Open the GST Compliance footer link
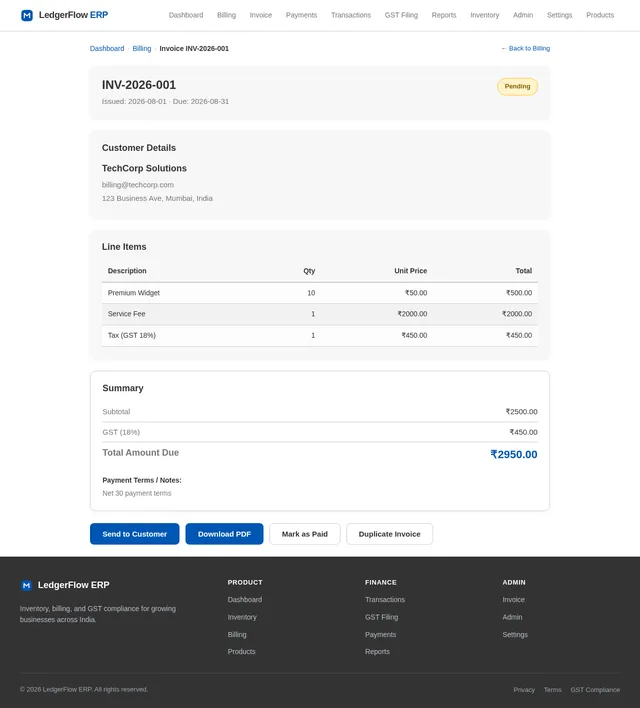This screenshot has height=708, width=640. (x=595, y=690)
